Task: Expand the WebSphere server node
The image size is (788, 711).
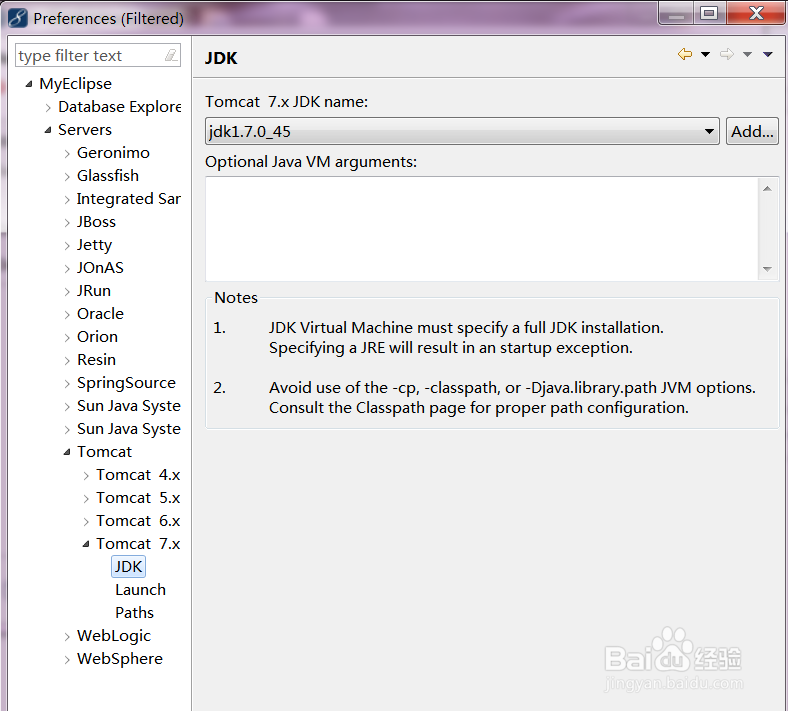Action: pos(67,660)
